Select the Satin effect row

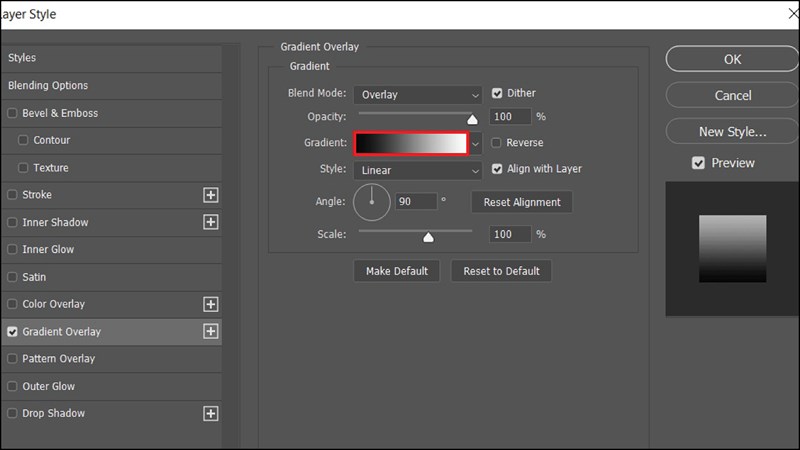click(x=111, y=277)
